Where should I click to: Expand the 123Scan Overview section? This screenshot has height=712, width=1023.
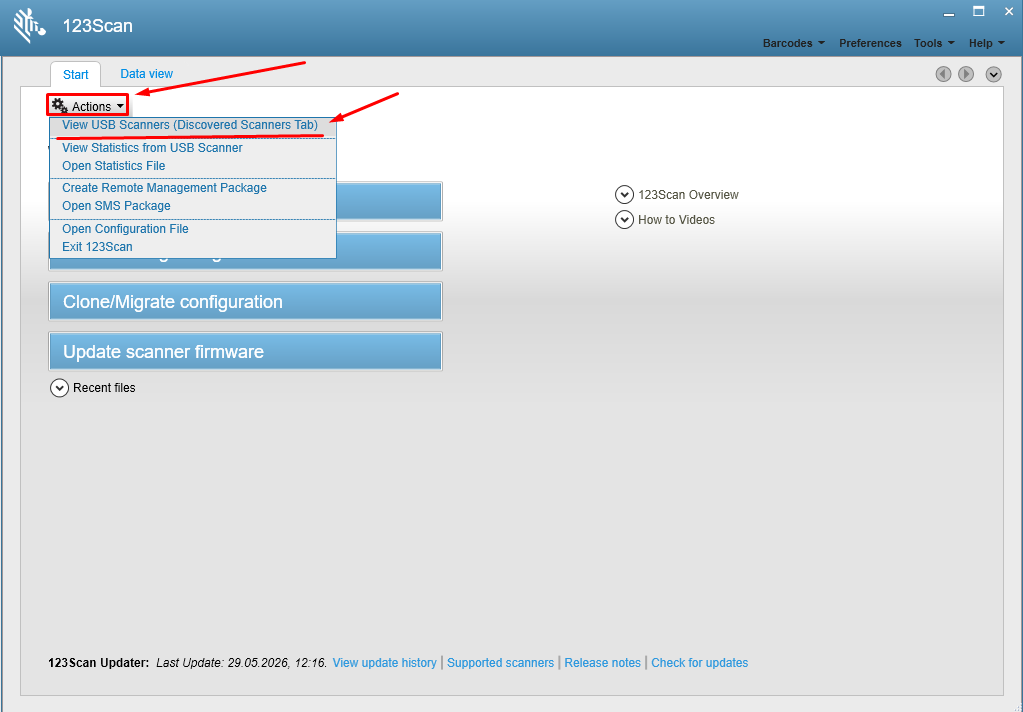[x=624, y=194]
